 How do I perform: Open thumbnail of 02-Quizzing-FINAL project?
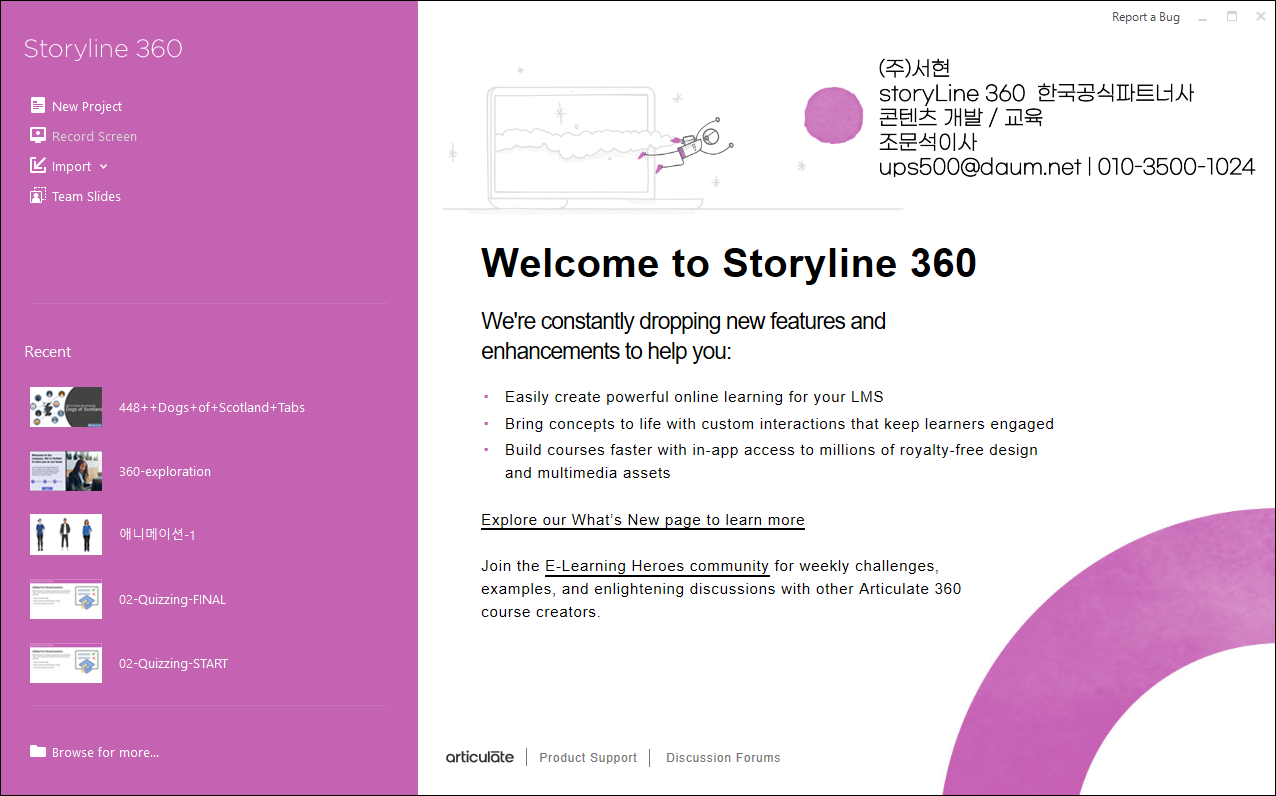click(66, 599)
